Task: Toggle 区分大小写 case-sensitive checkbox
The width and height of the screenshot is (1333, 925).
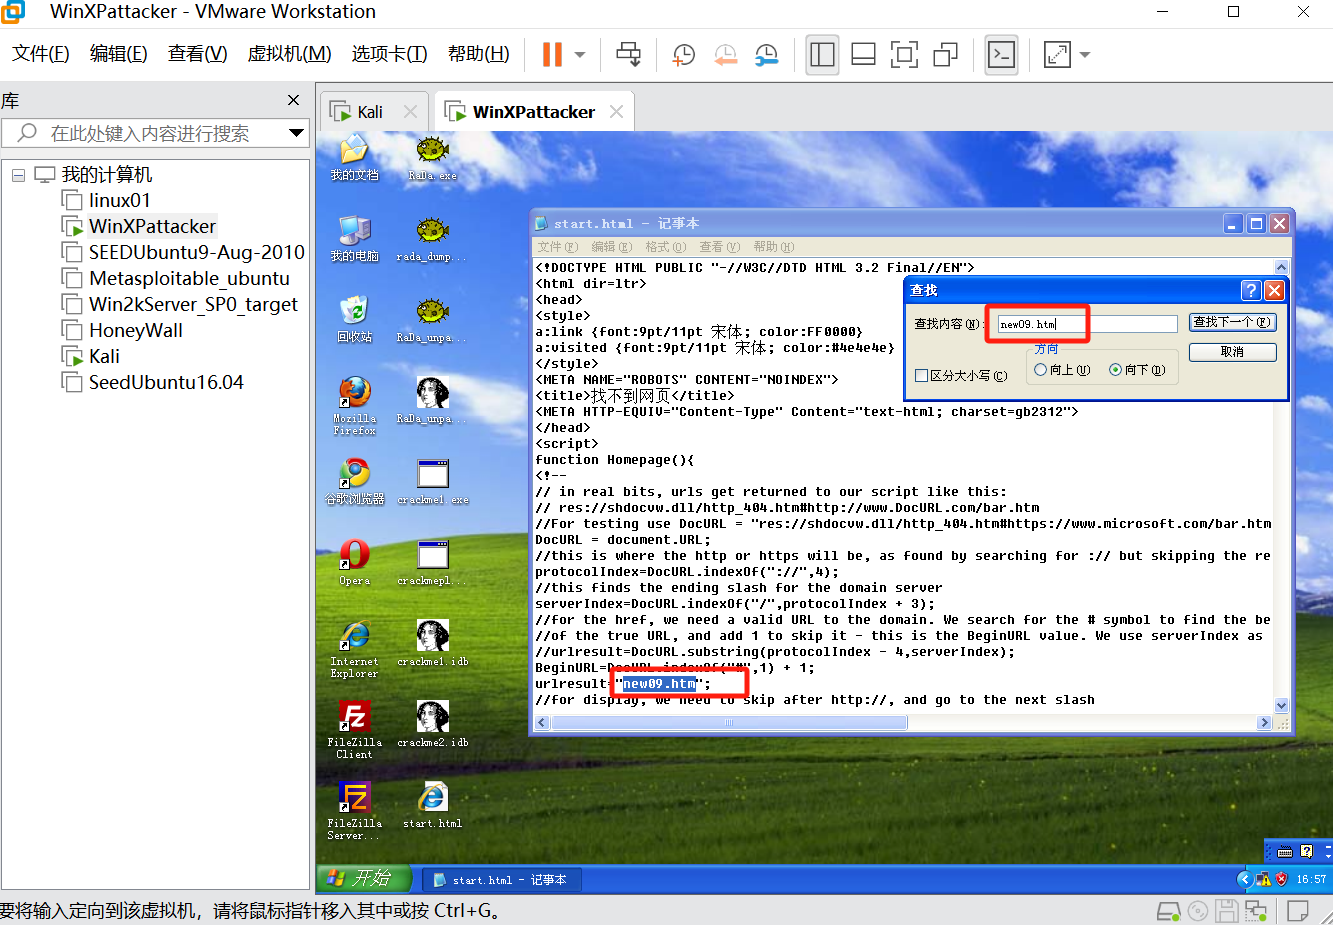Action: pos(921,376)
